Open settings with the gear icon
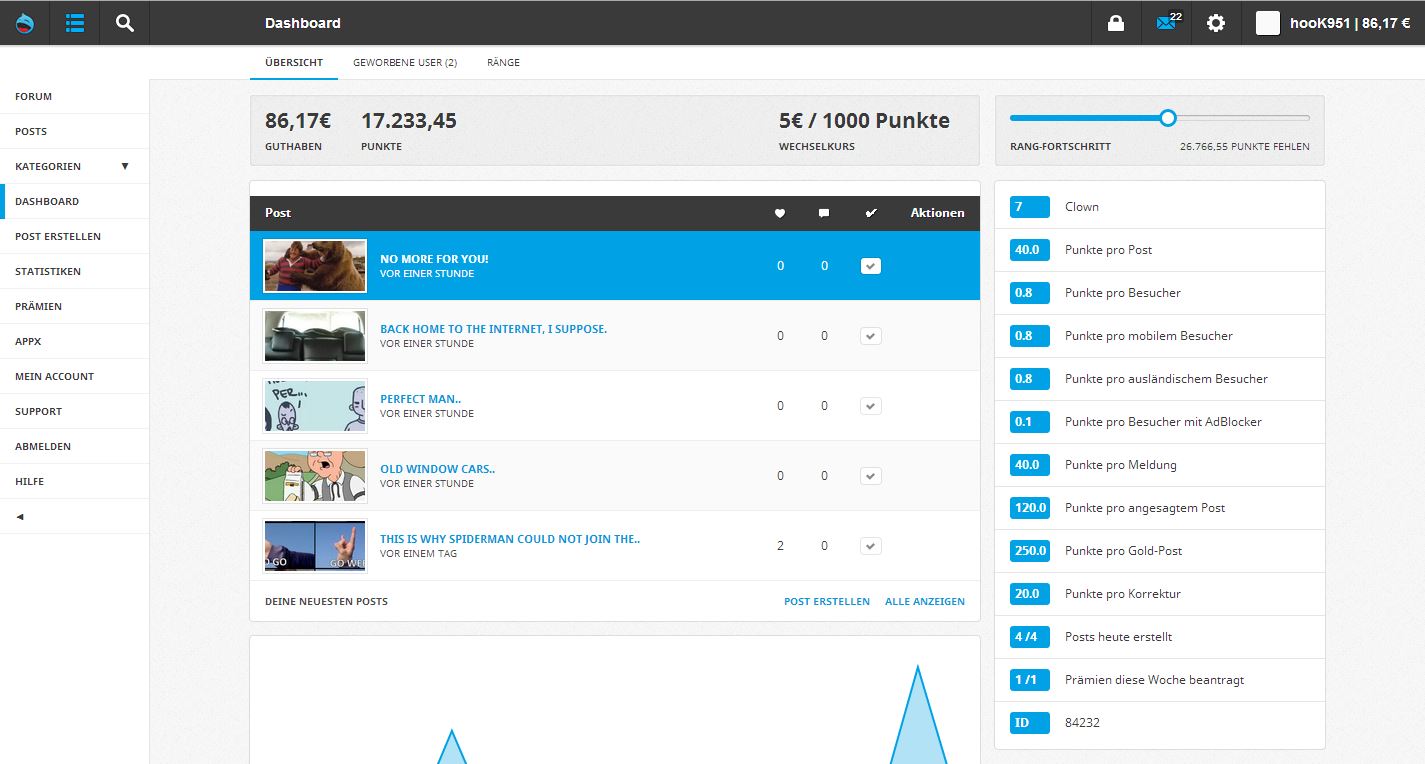The image size is (1425, 764). pyautogui.click(x=1216, y=23)
